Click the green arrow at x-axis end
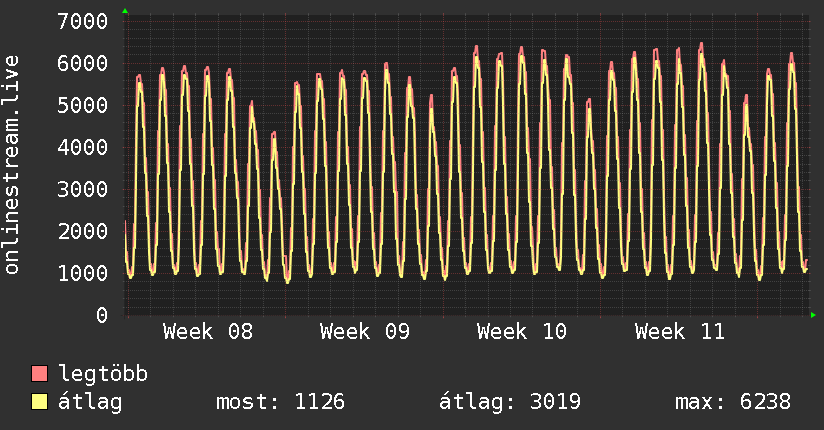Viewport: 824px width, 430px height. click(x=814, y=315)
